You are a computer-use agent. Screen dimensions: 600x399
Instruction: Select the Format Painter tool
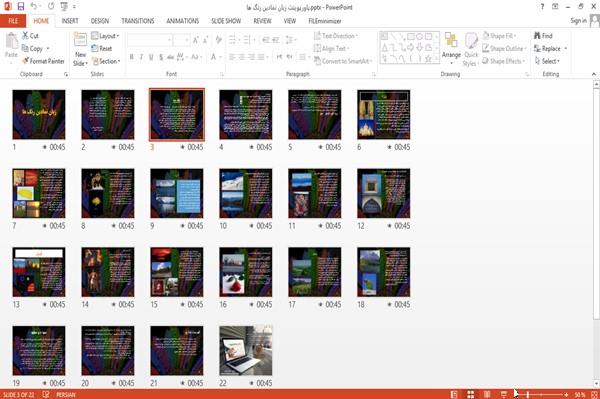point(43,61)
